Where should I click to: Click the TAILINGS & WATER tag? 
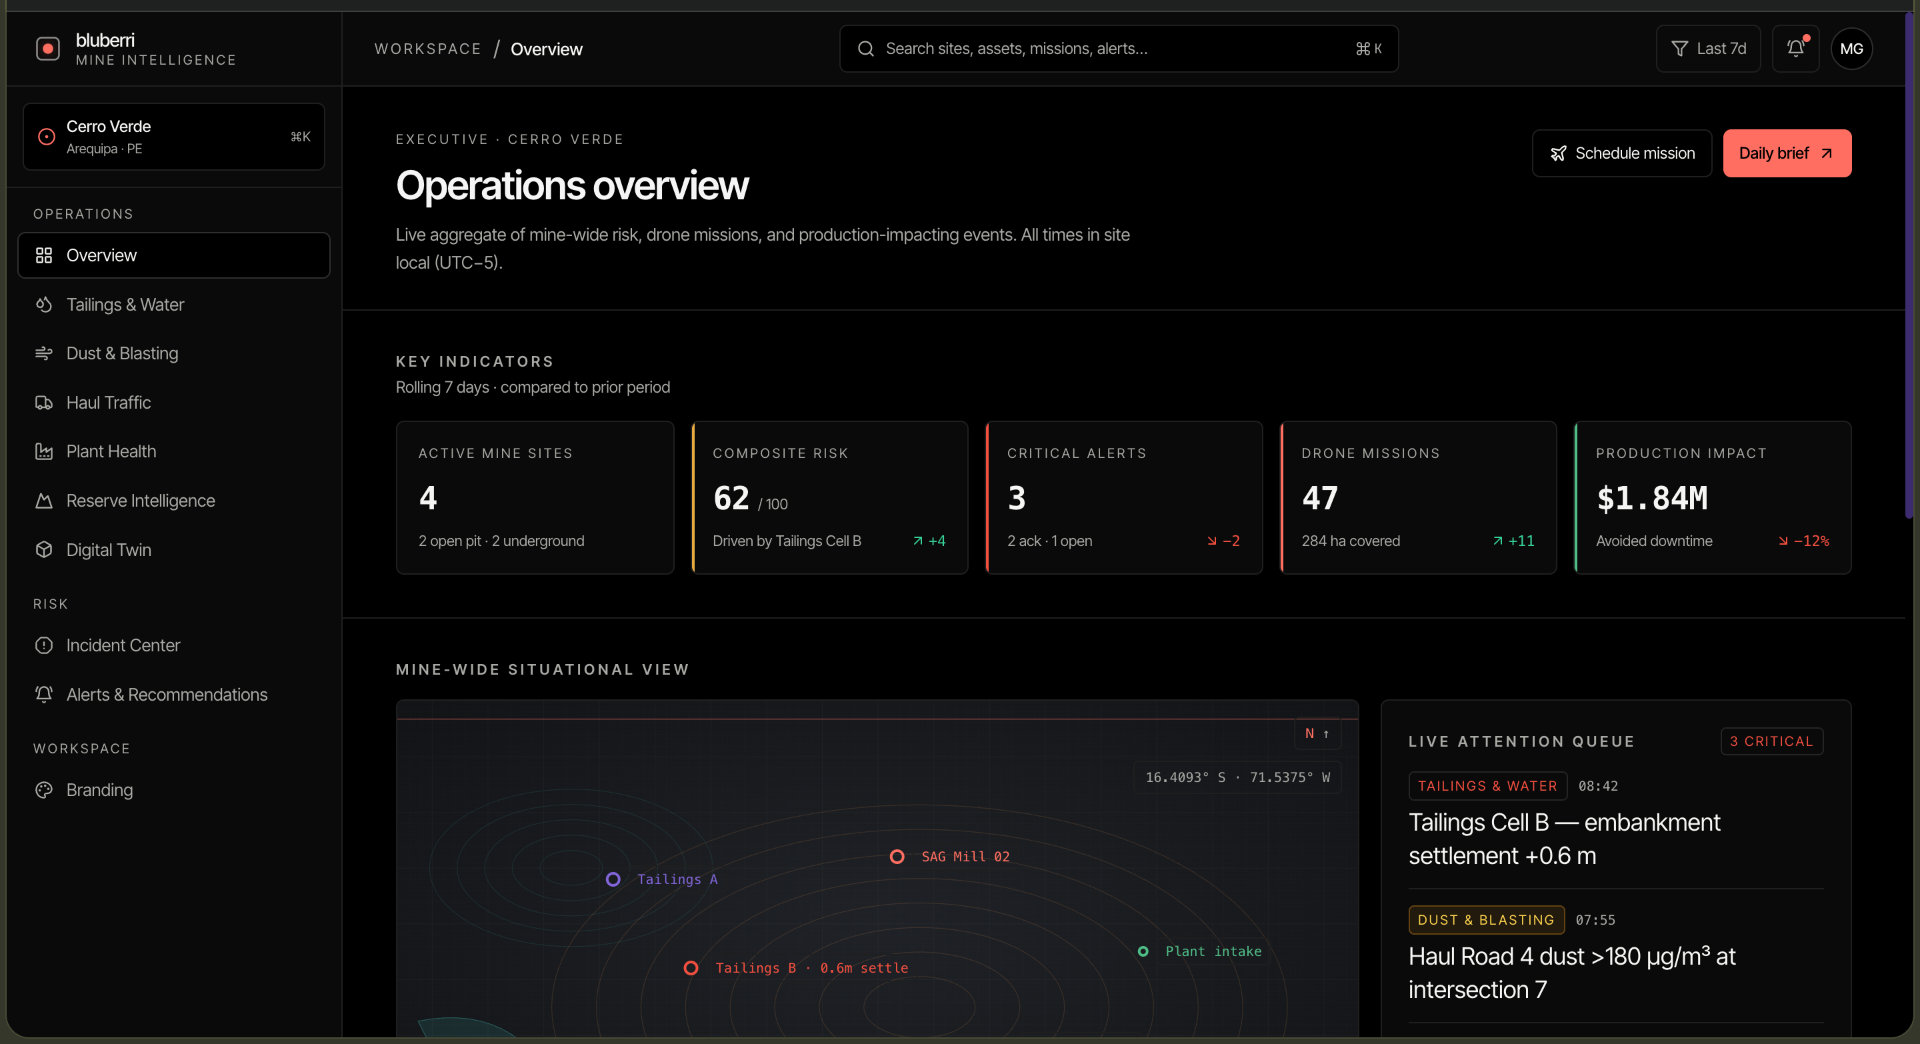coord(1487,786)
